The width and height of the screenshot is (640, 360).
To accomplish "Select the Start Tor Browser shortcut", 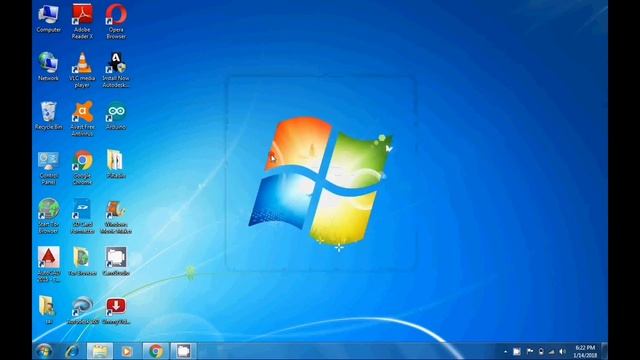I will point(49,216).
